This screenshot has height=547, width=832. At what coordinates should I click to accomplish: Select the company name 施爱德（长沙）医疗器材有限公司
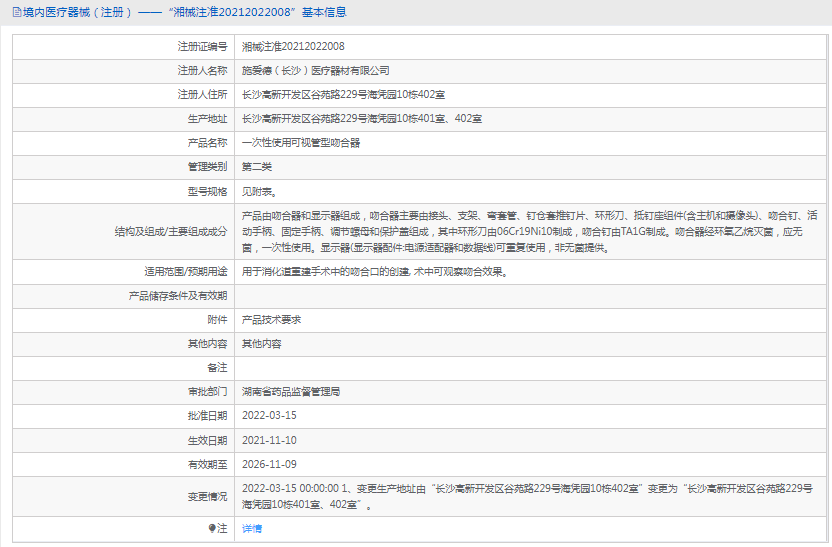pos(316,71)
